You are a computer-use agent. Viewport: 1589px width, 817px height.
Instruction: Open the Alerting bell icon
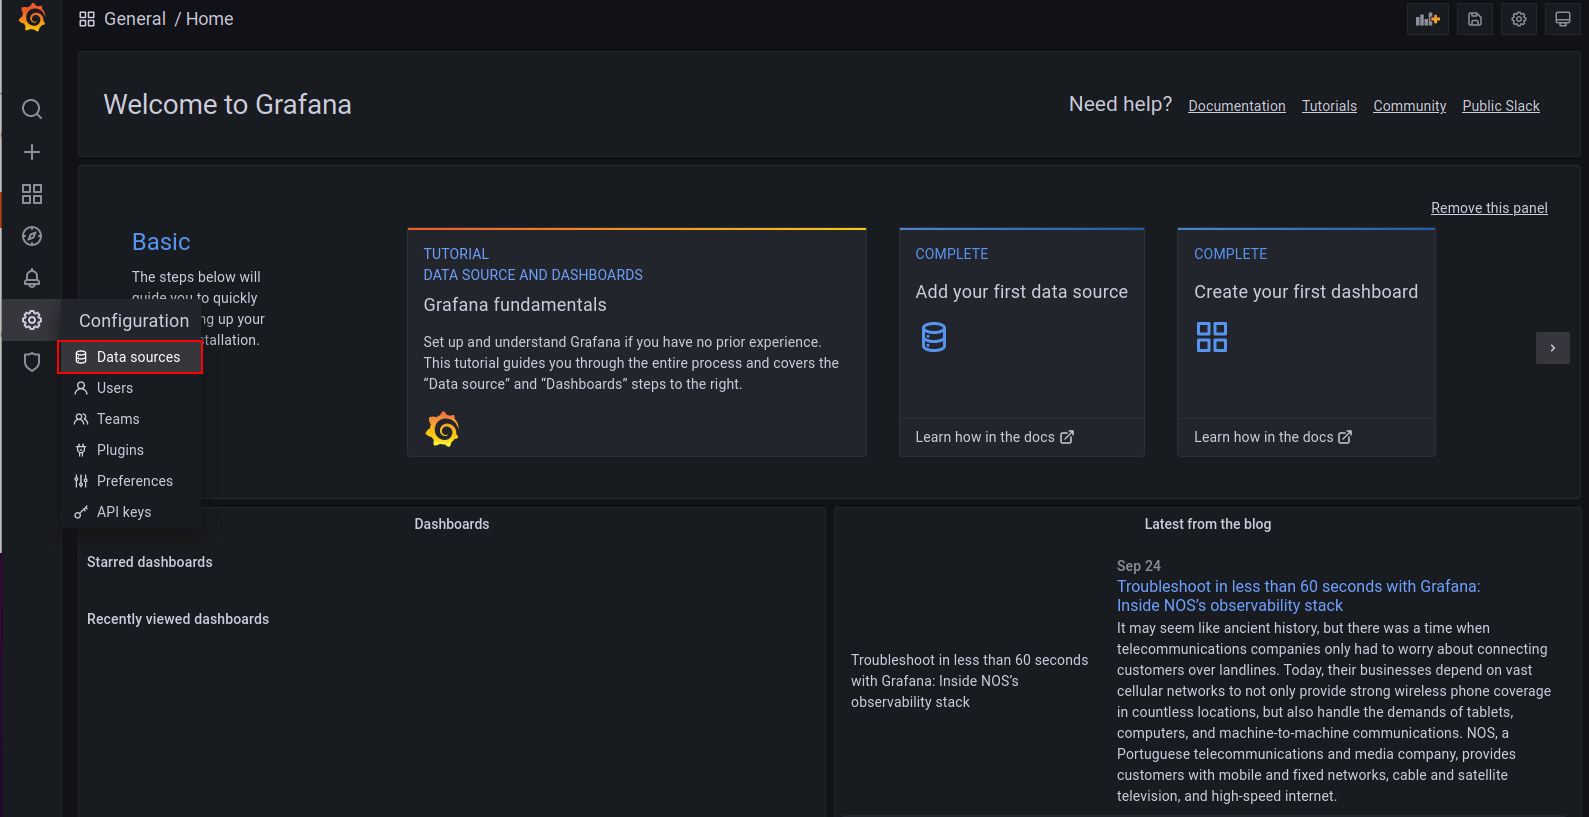coord(32,278)
